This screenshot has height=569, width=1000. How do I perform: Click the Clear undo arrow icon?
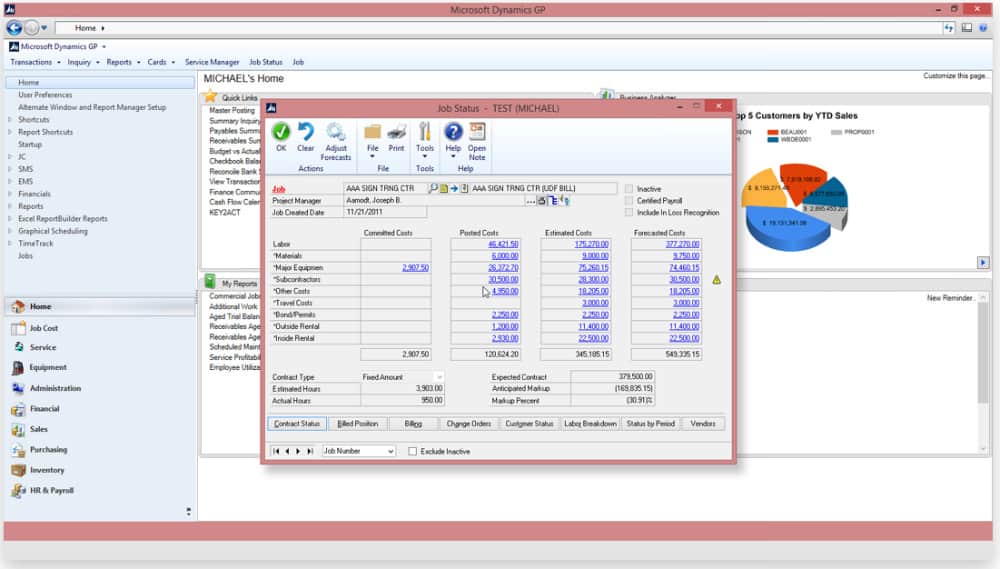click(305, 132)
